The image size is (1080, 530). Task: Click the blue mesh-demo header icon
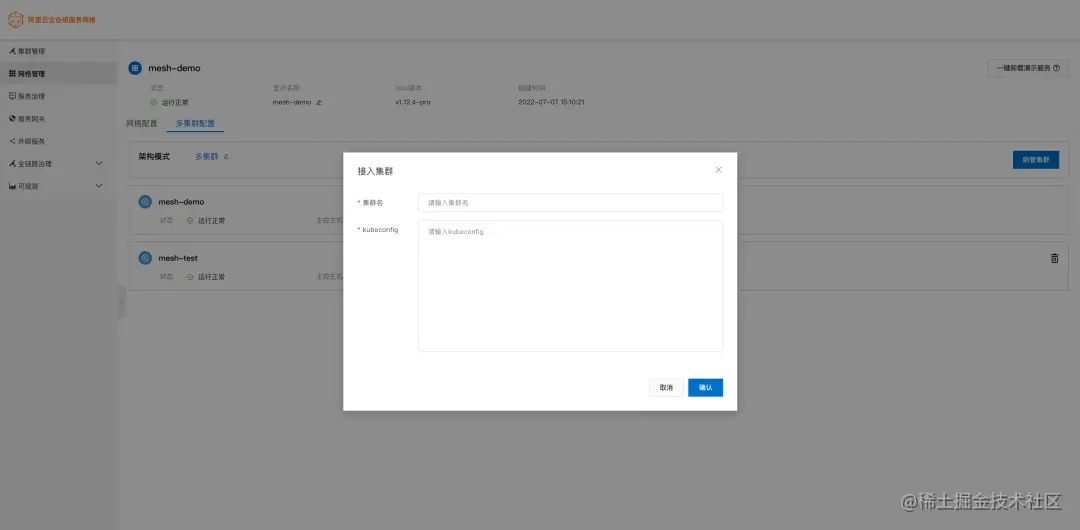pyautogui.click(x=135, y=68)
